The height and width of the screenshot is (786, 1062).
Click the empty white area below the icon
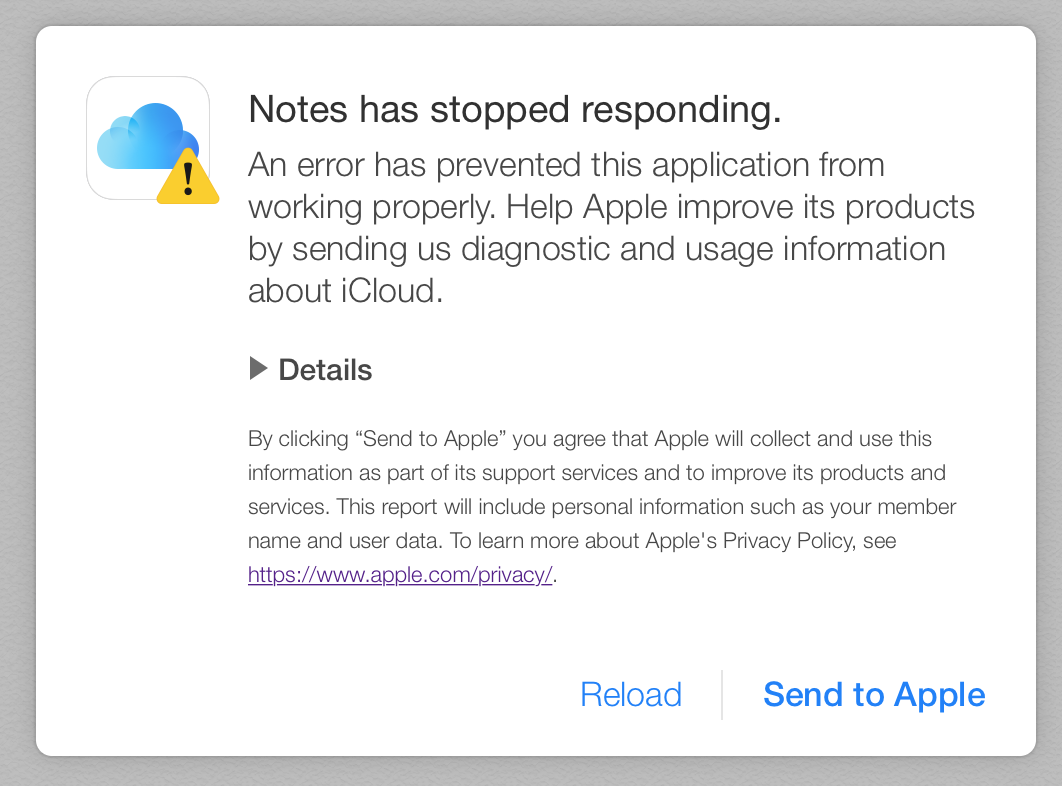click(x=142, y=440)
